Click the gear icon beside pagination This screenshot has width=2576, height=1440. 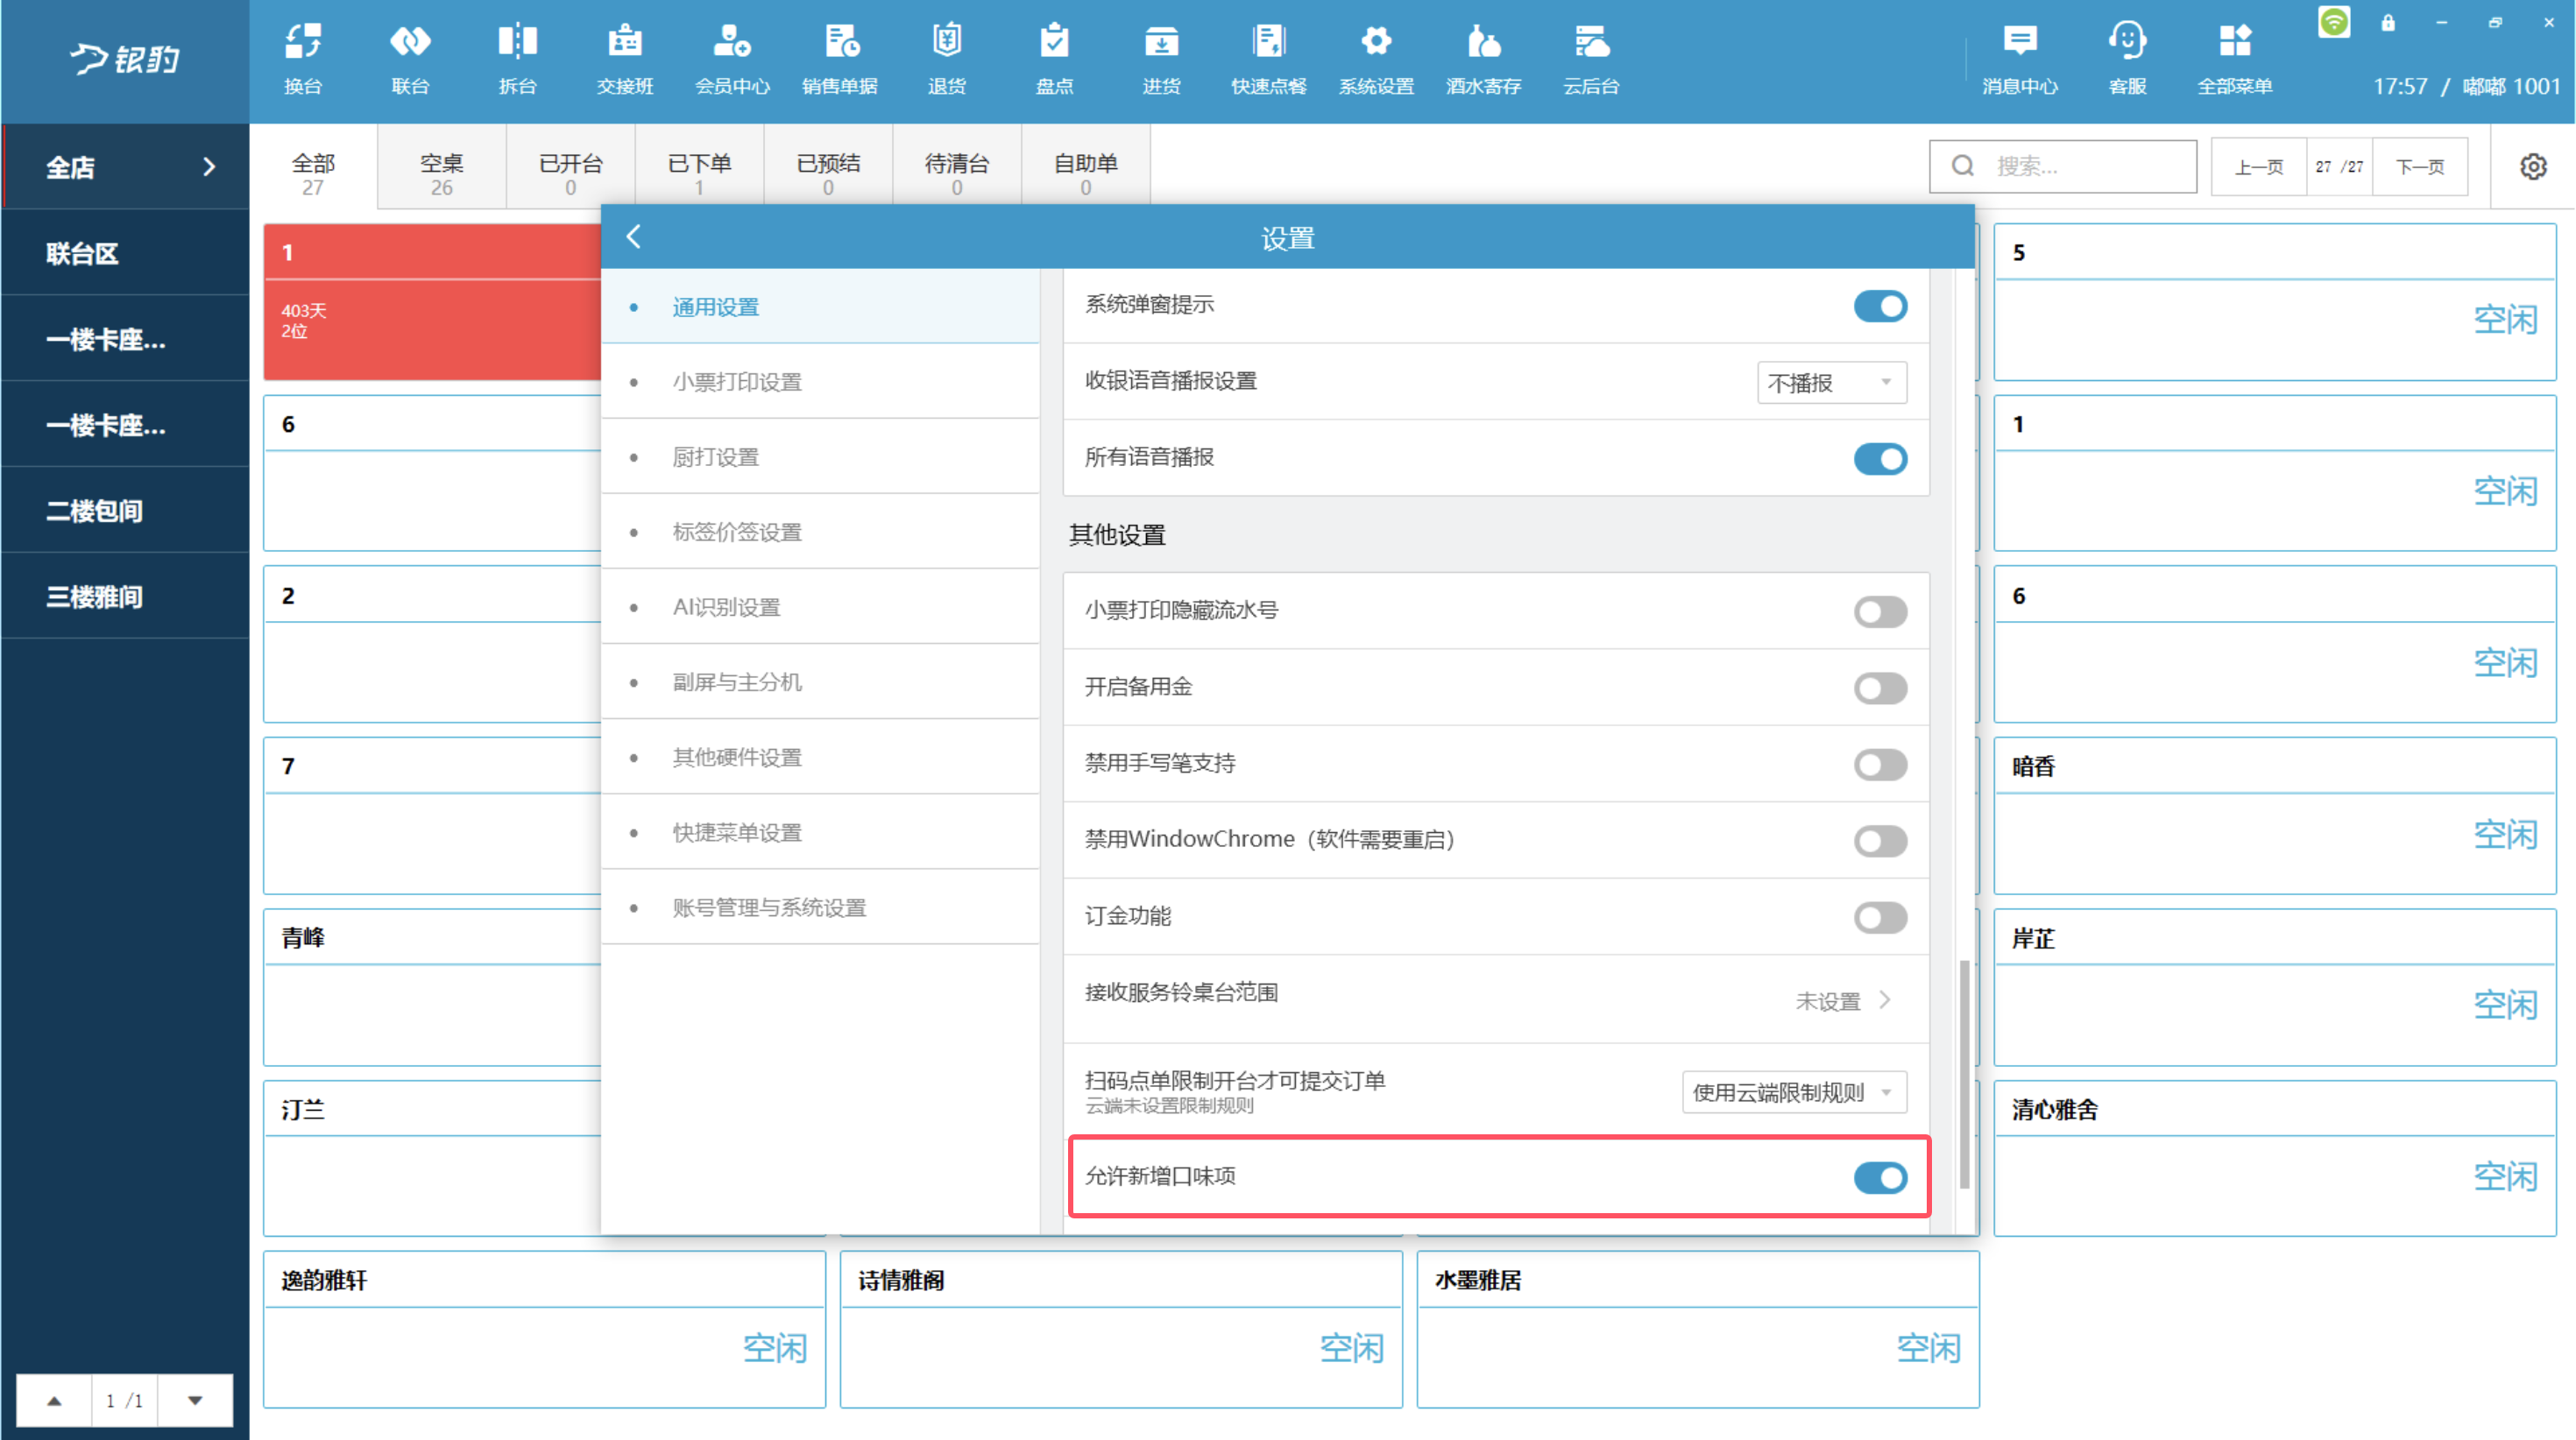coord(2532,166)
